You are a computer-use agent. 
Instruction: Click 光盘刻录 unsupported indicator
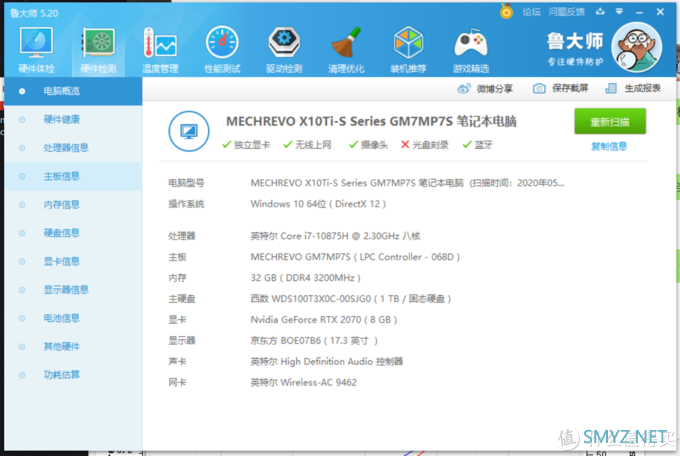[x=425, y=145]
